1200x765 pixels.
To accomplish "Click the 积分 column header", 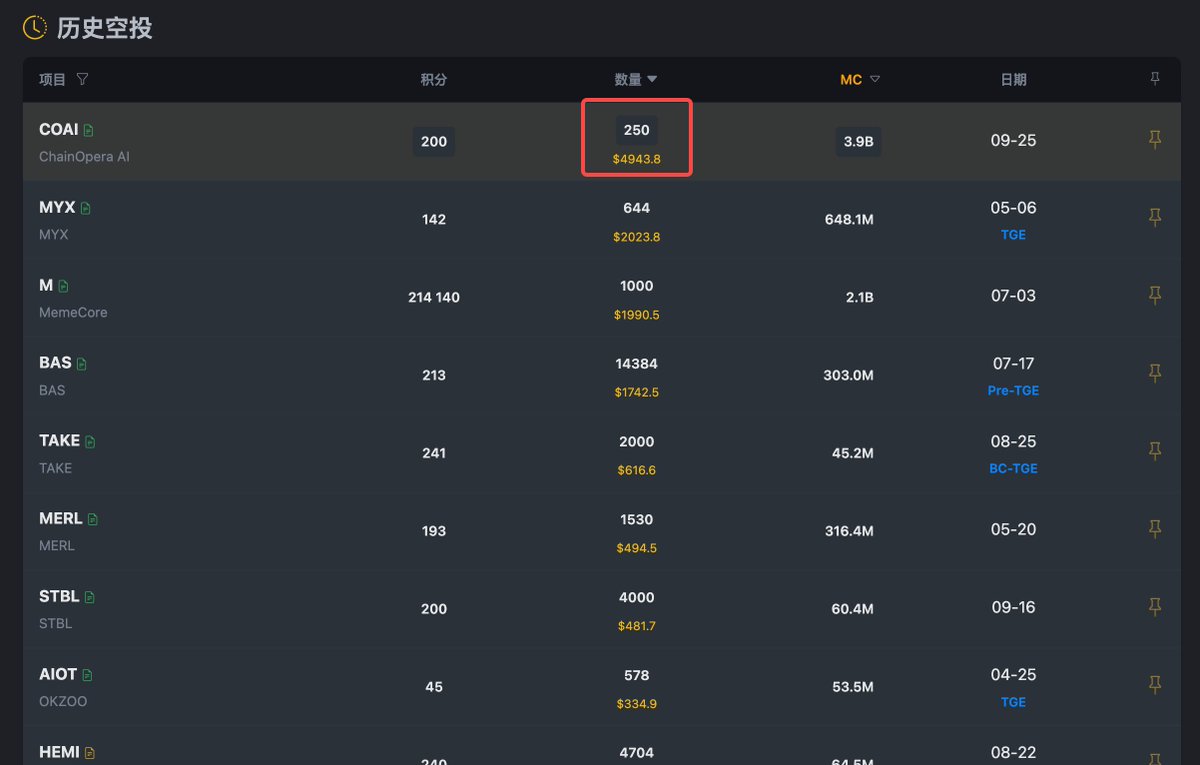I will tap(433, 79).
